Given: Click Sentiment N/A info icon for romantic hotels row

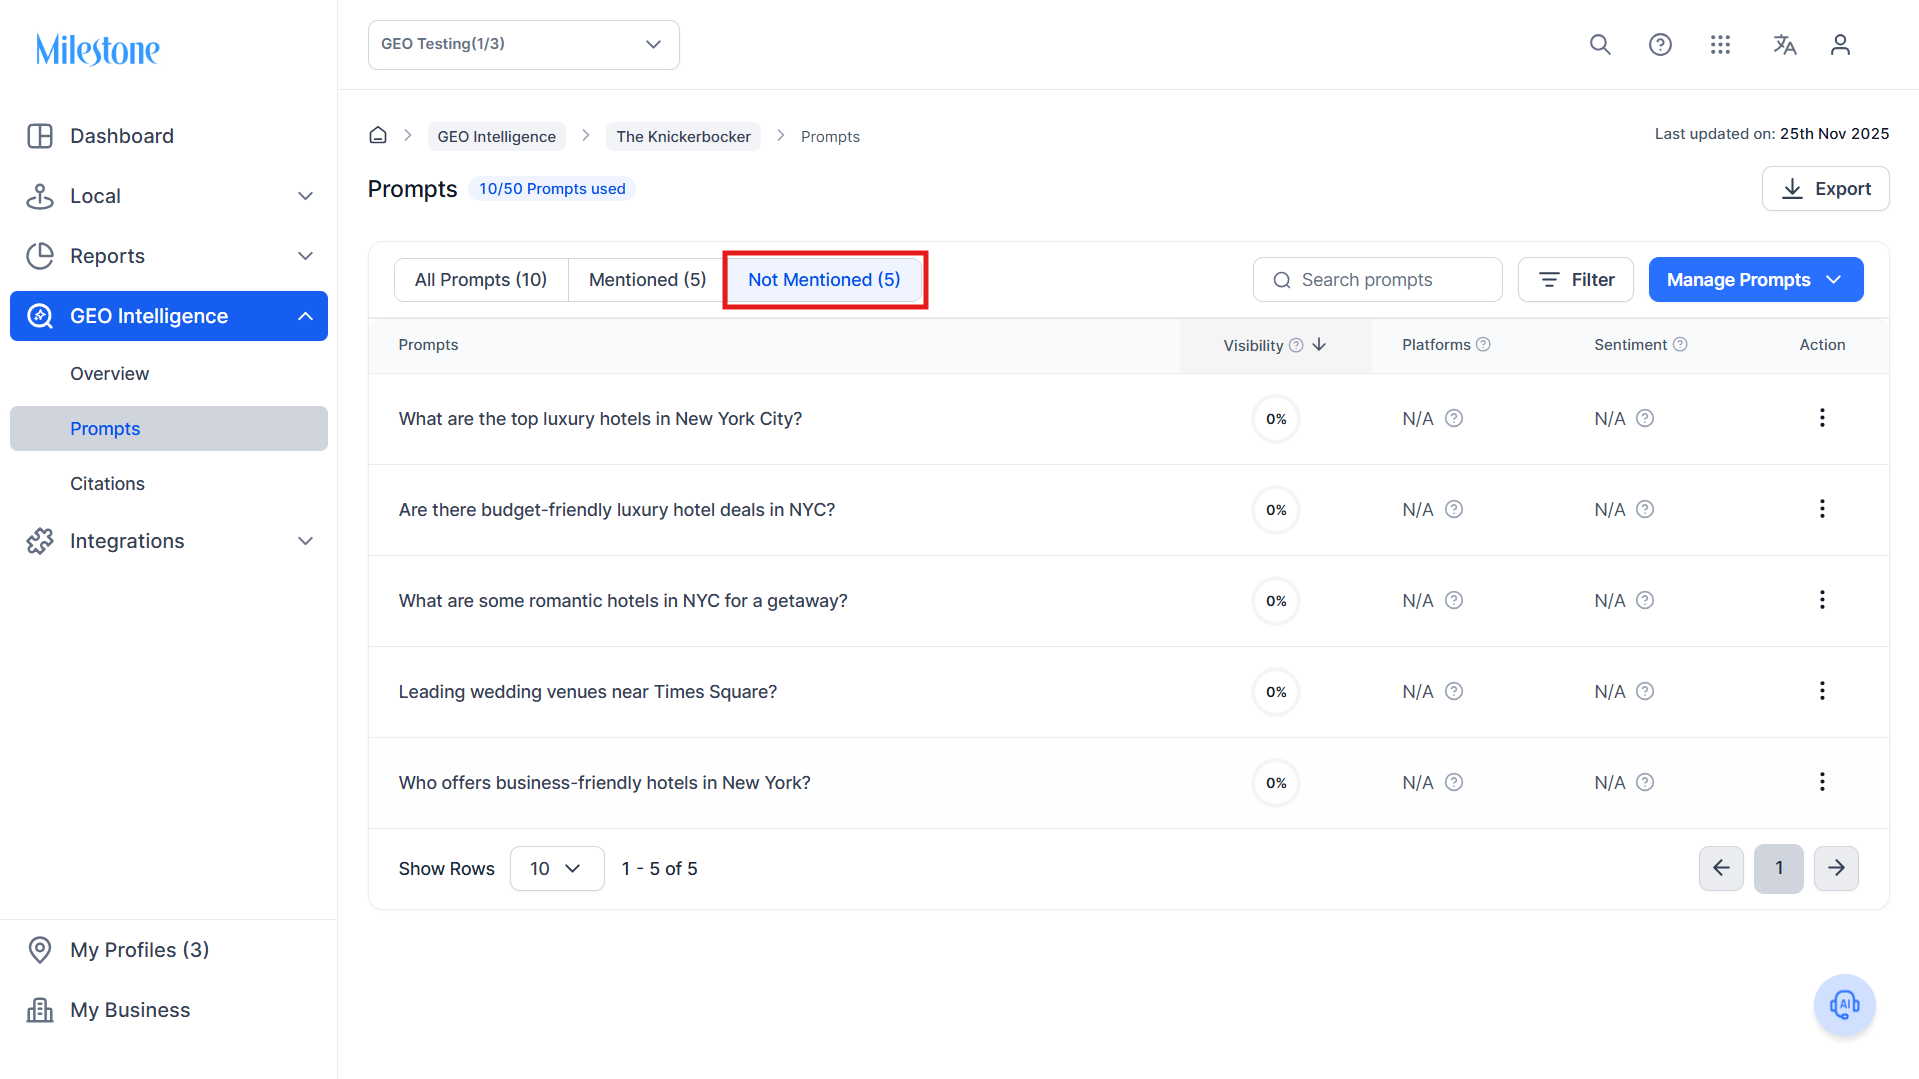Looking at the screenshot, I should pyautogui.click(x=1645, y=600).
